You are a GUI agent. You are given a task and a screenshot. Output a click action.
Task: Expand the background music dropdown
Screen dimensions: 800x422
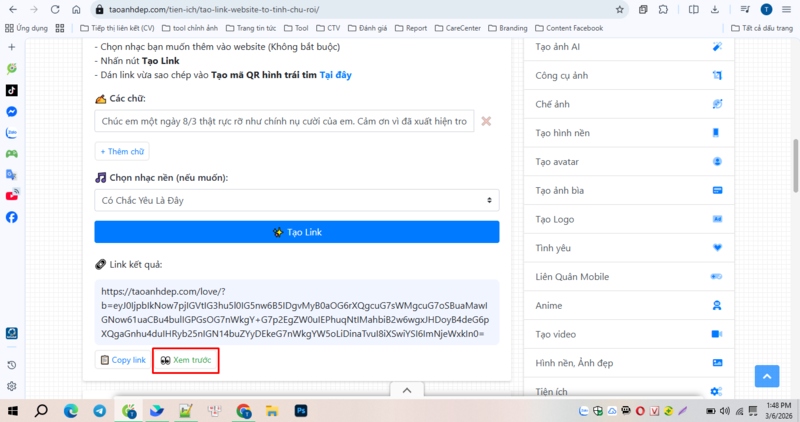(x=297, y=200)
